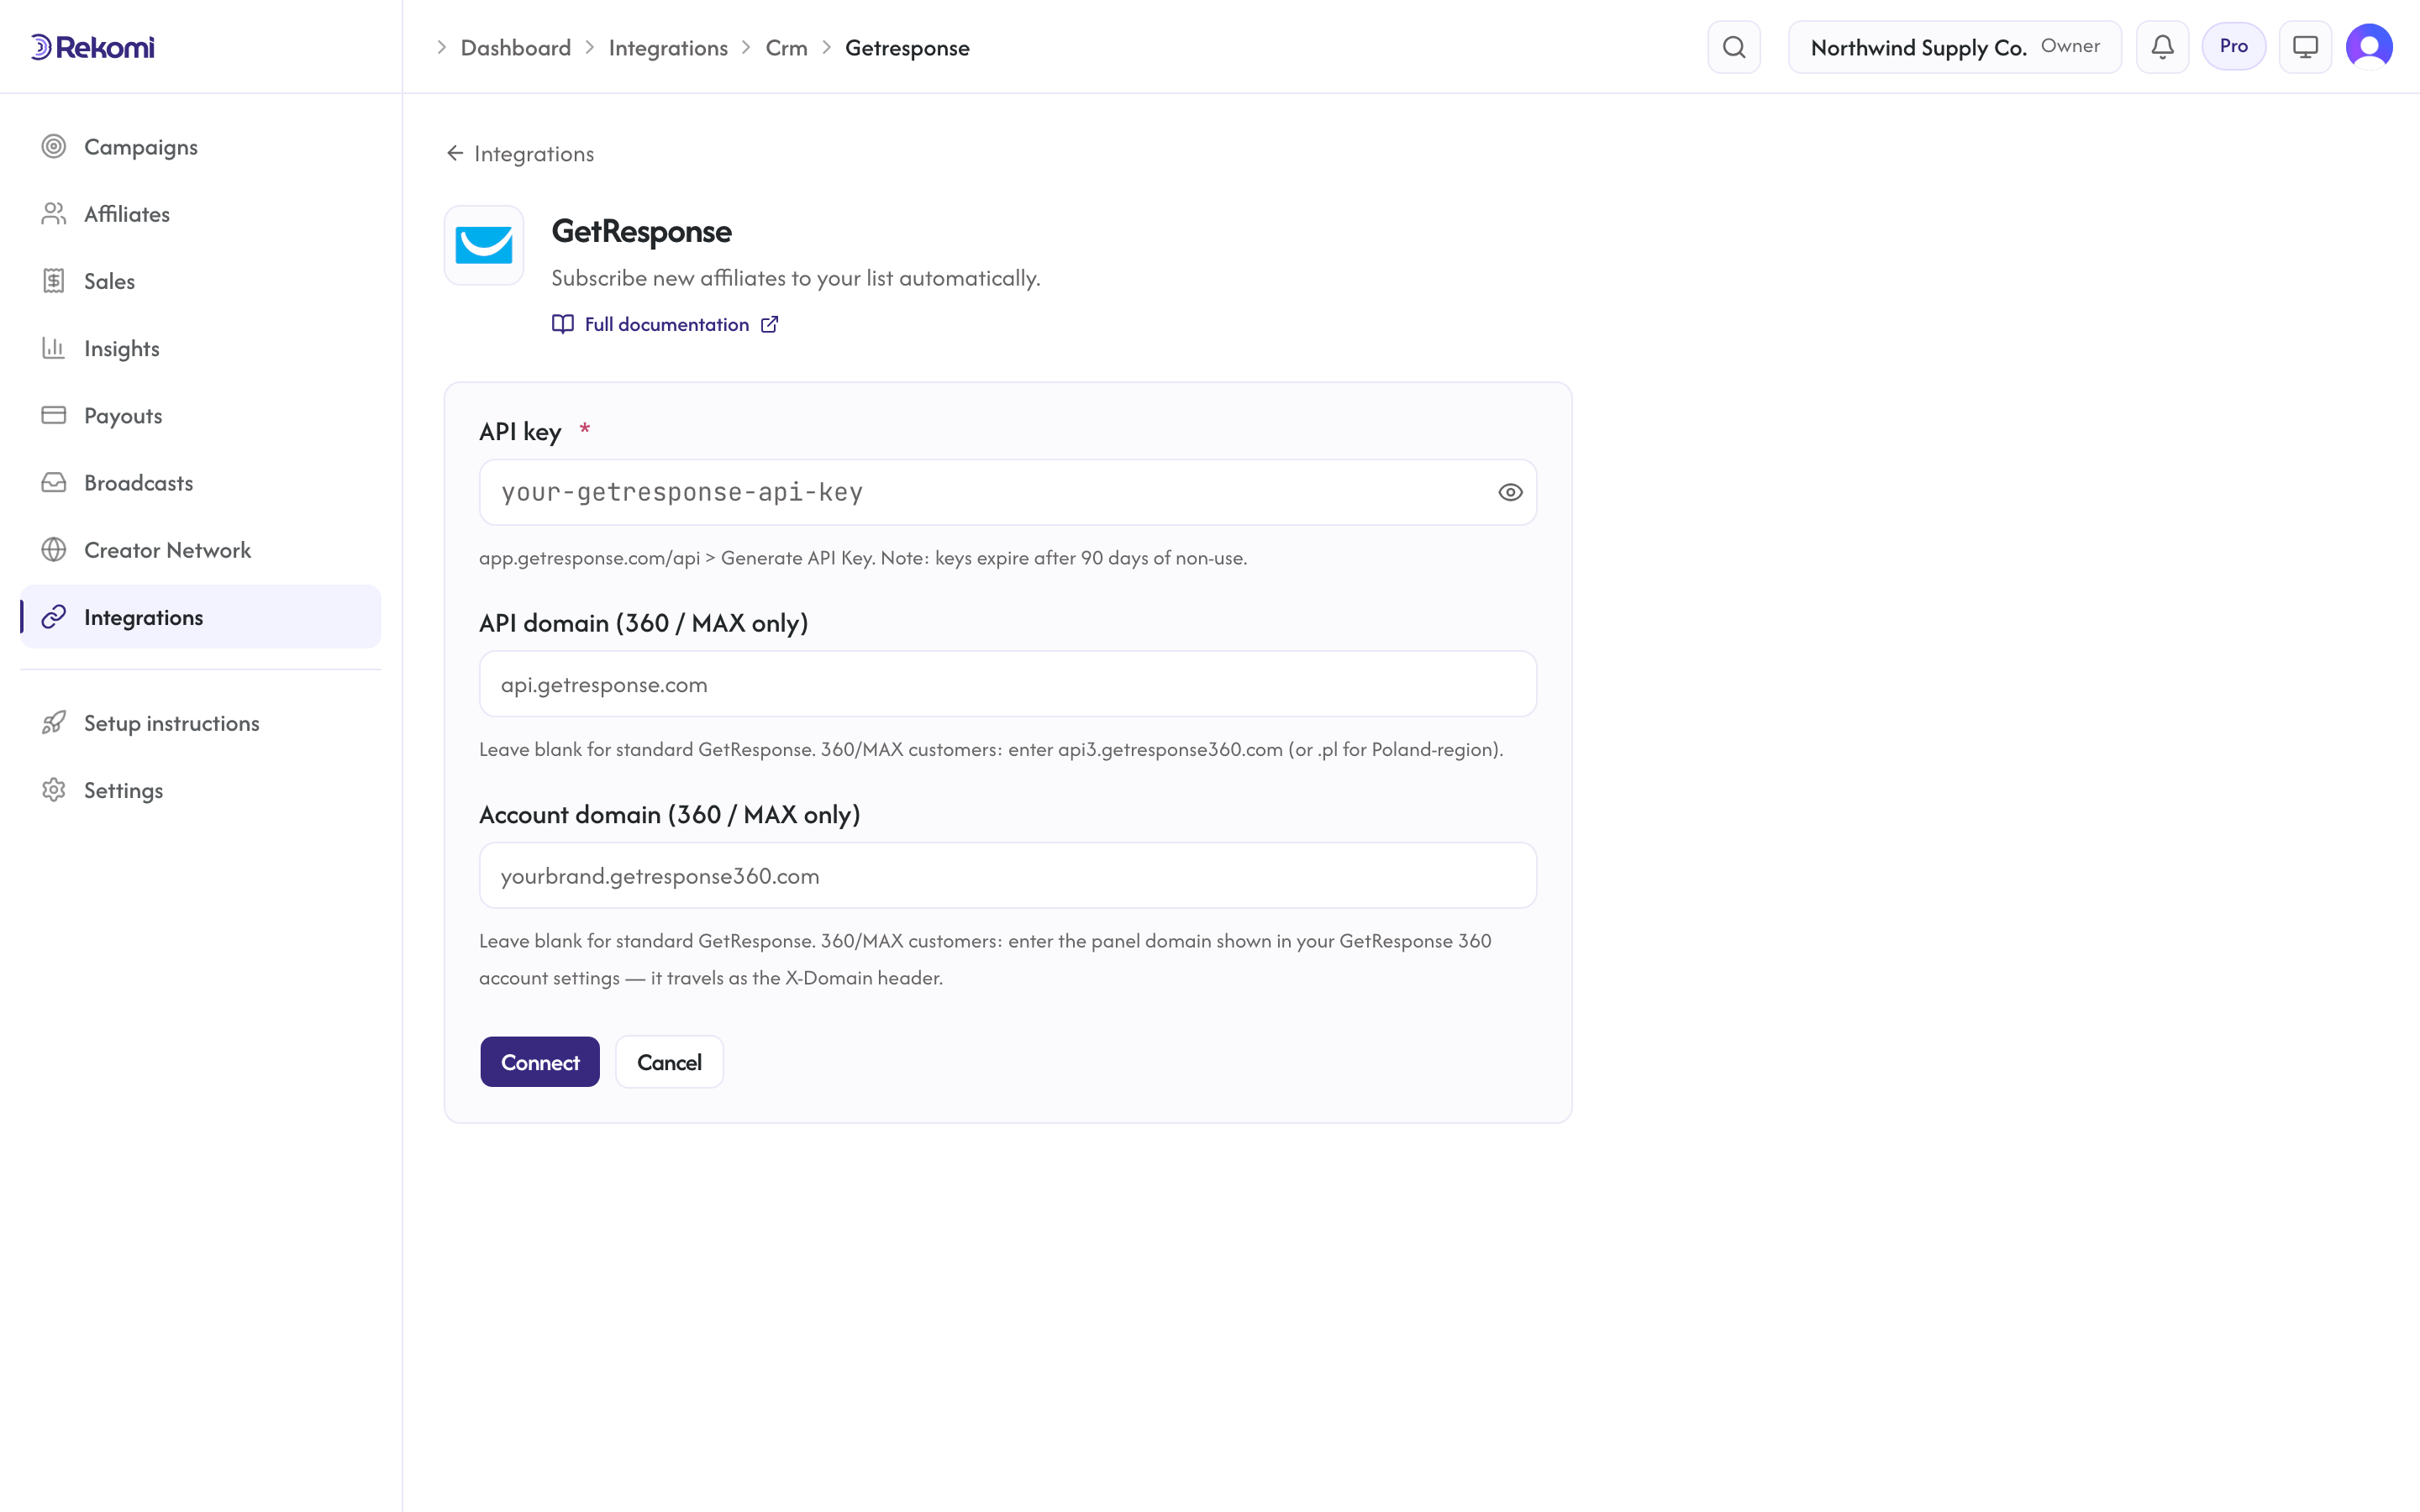Click the Settings gear icon
This screenshot has width=2420, height=1512.
[x=54, y=790]
